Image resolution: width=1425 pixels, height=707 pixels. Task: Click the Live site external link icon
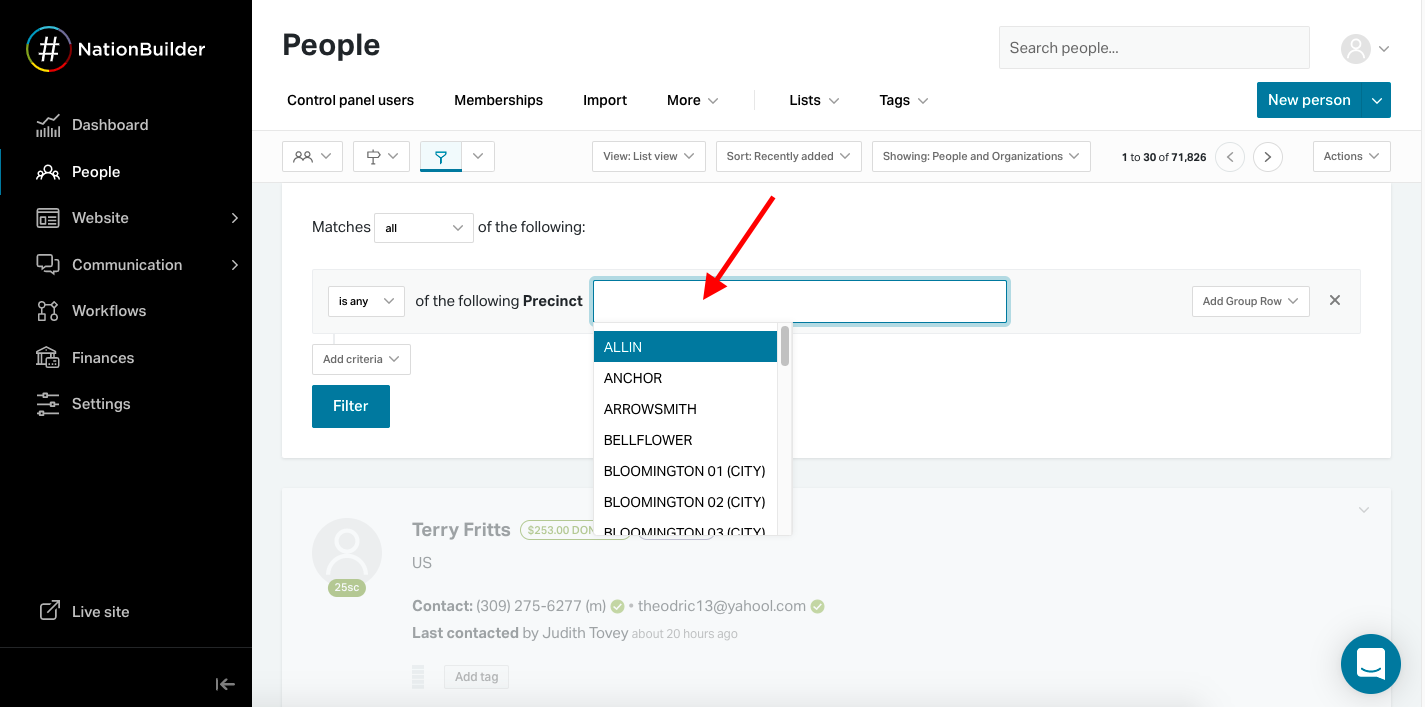coord(48,611)
